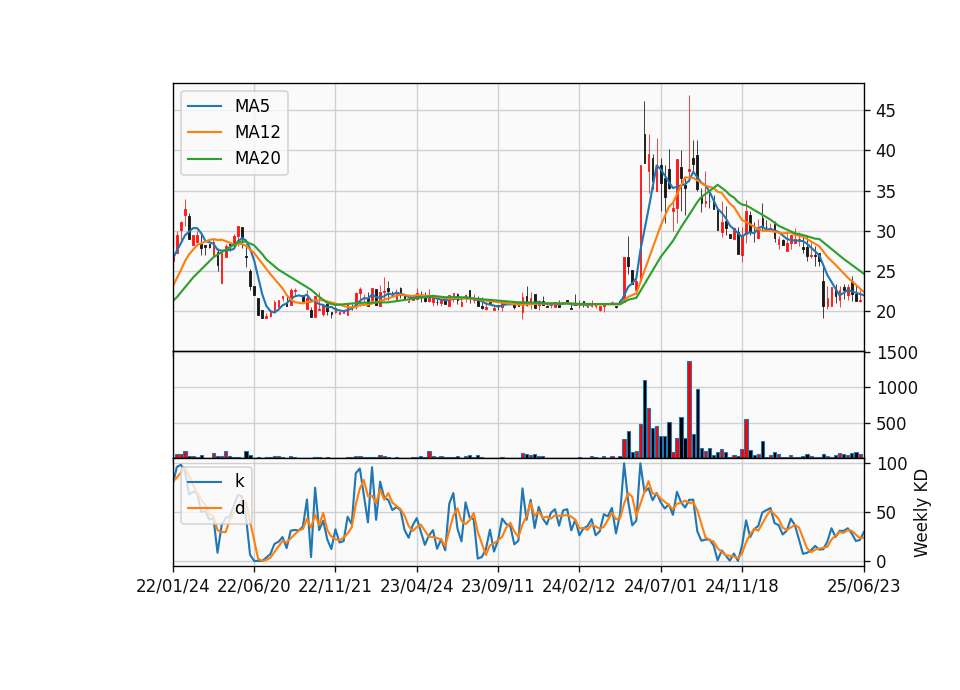The image size is (960, 690).
Task: Click the volume axis value 1500
Action: [897, 353]
